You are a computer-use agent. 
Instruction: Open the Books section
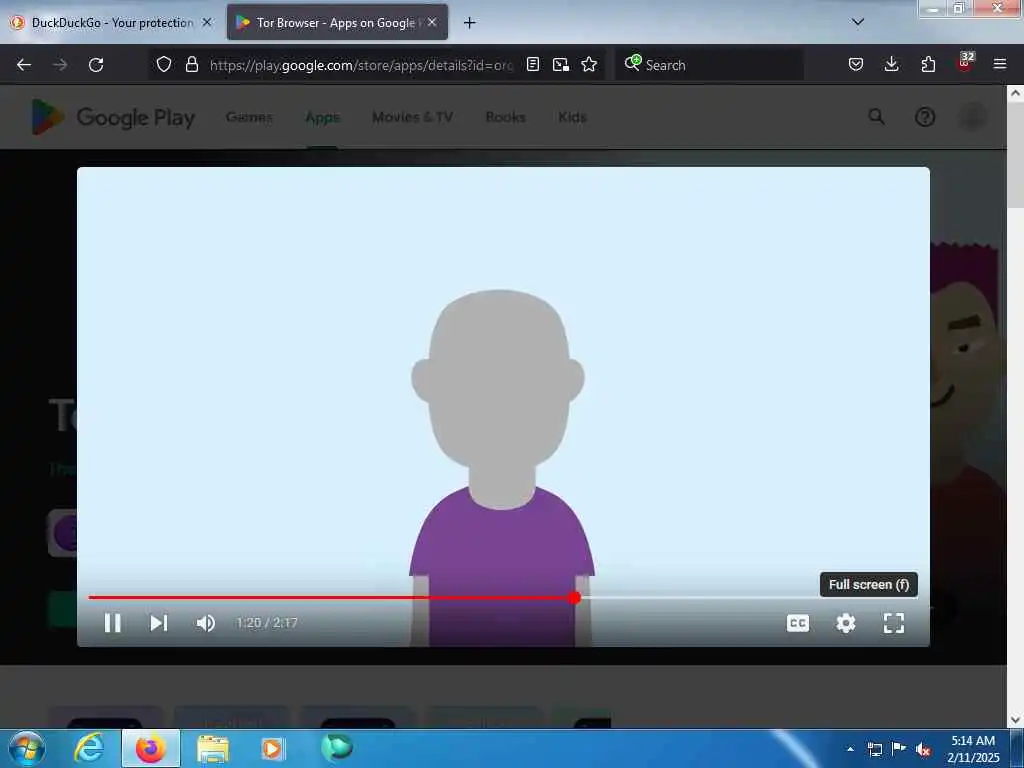(505, 117)
